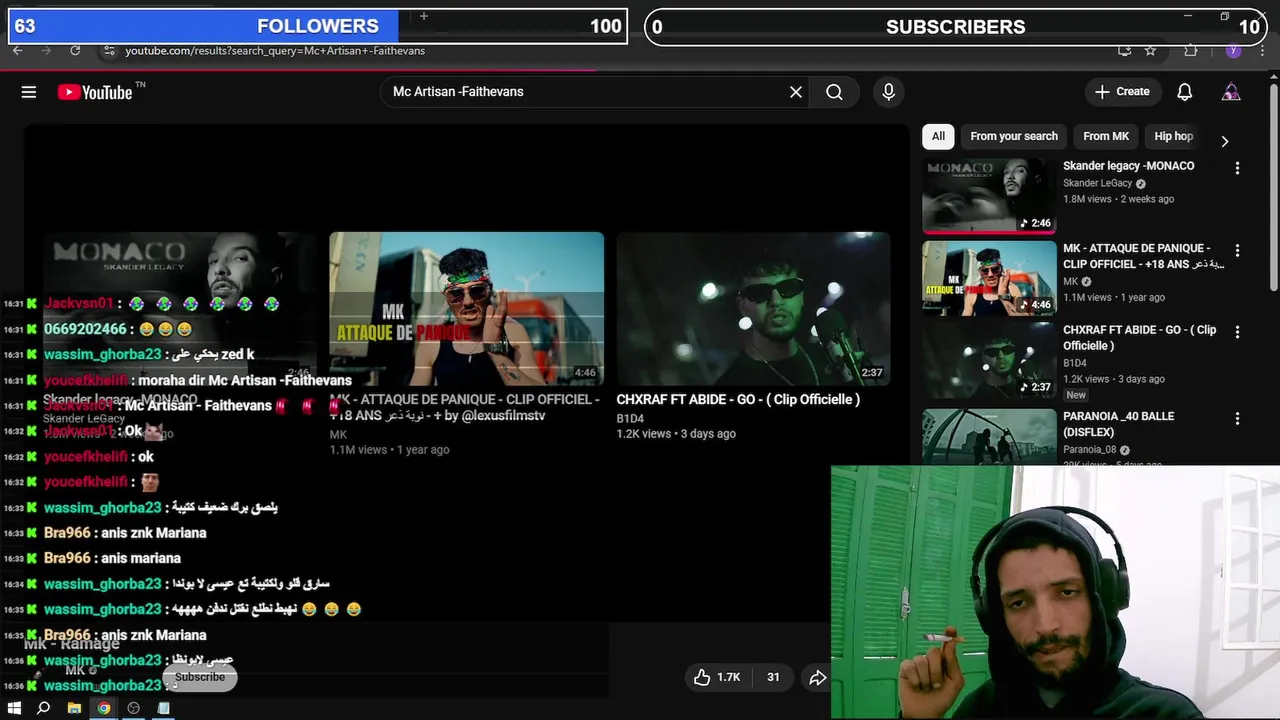Click chat line 'moraha dir Mc Artisan -Faithevans'
The width and height of the screenshot is (1280, 720).
click(x=197, y=380)
